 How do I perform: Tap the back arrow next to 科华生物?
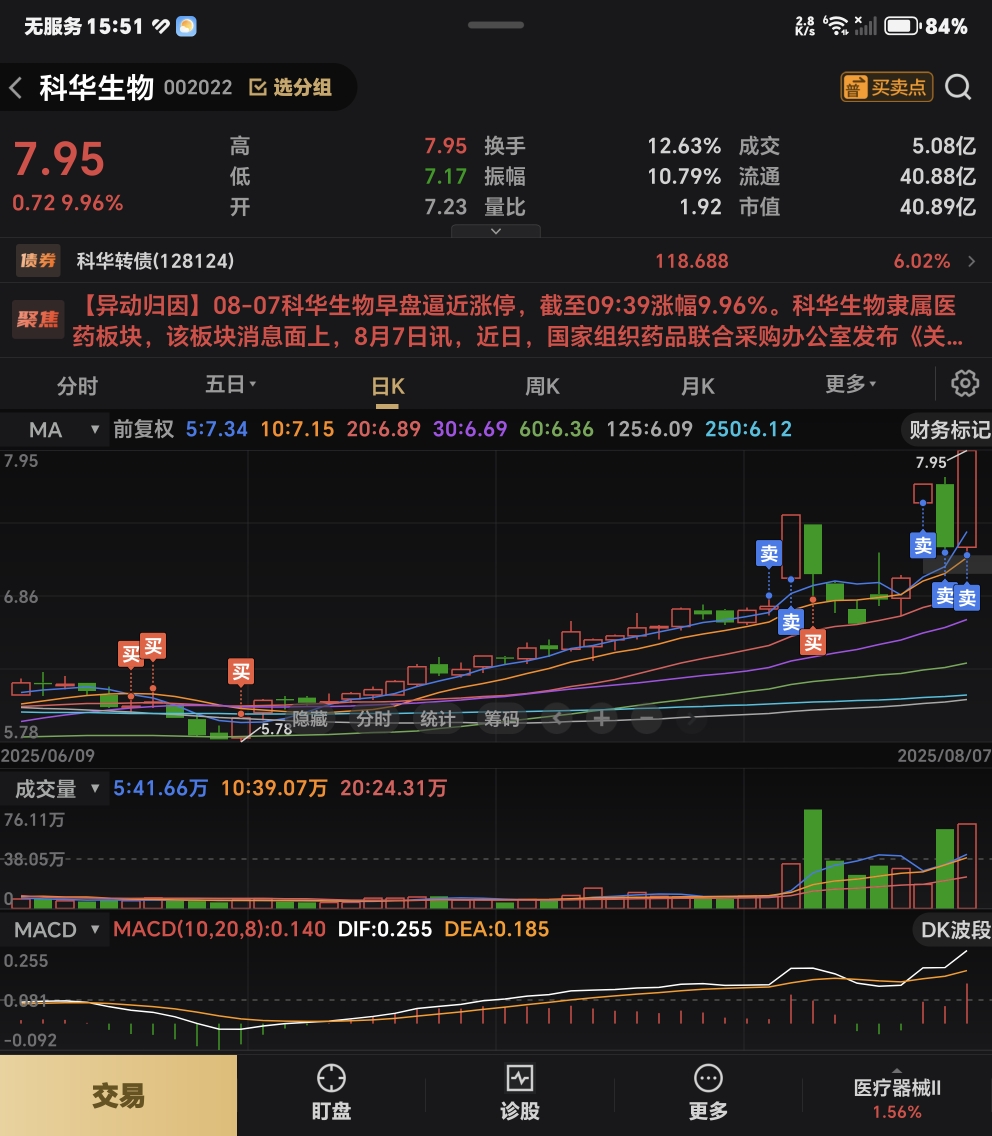click(x=16, y=88)
